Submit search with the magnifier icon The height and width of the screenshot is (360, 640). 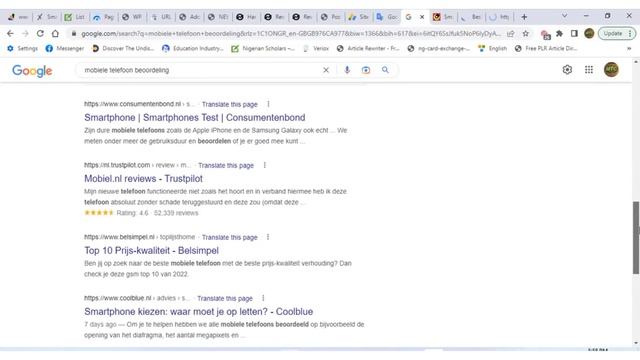[x=385, y=70]
